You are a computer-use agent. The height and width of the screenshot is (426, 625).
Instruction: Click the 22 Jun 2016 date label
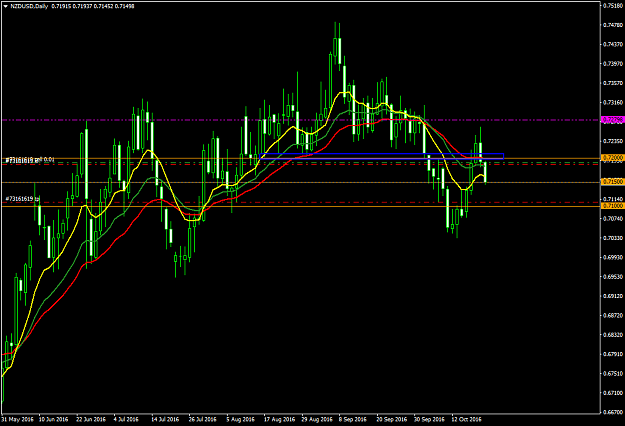click(x=91, y=419)
